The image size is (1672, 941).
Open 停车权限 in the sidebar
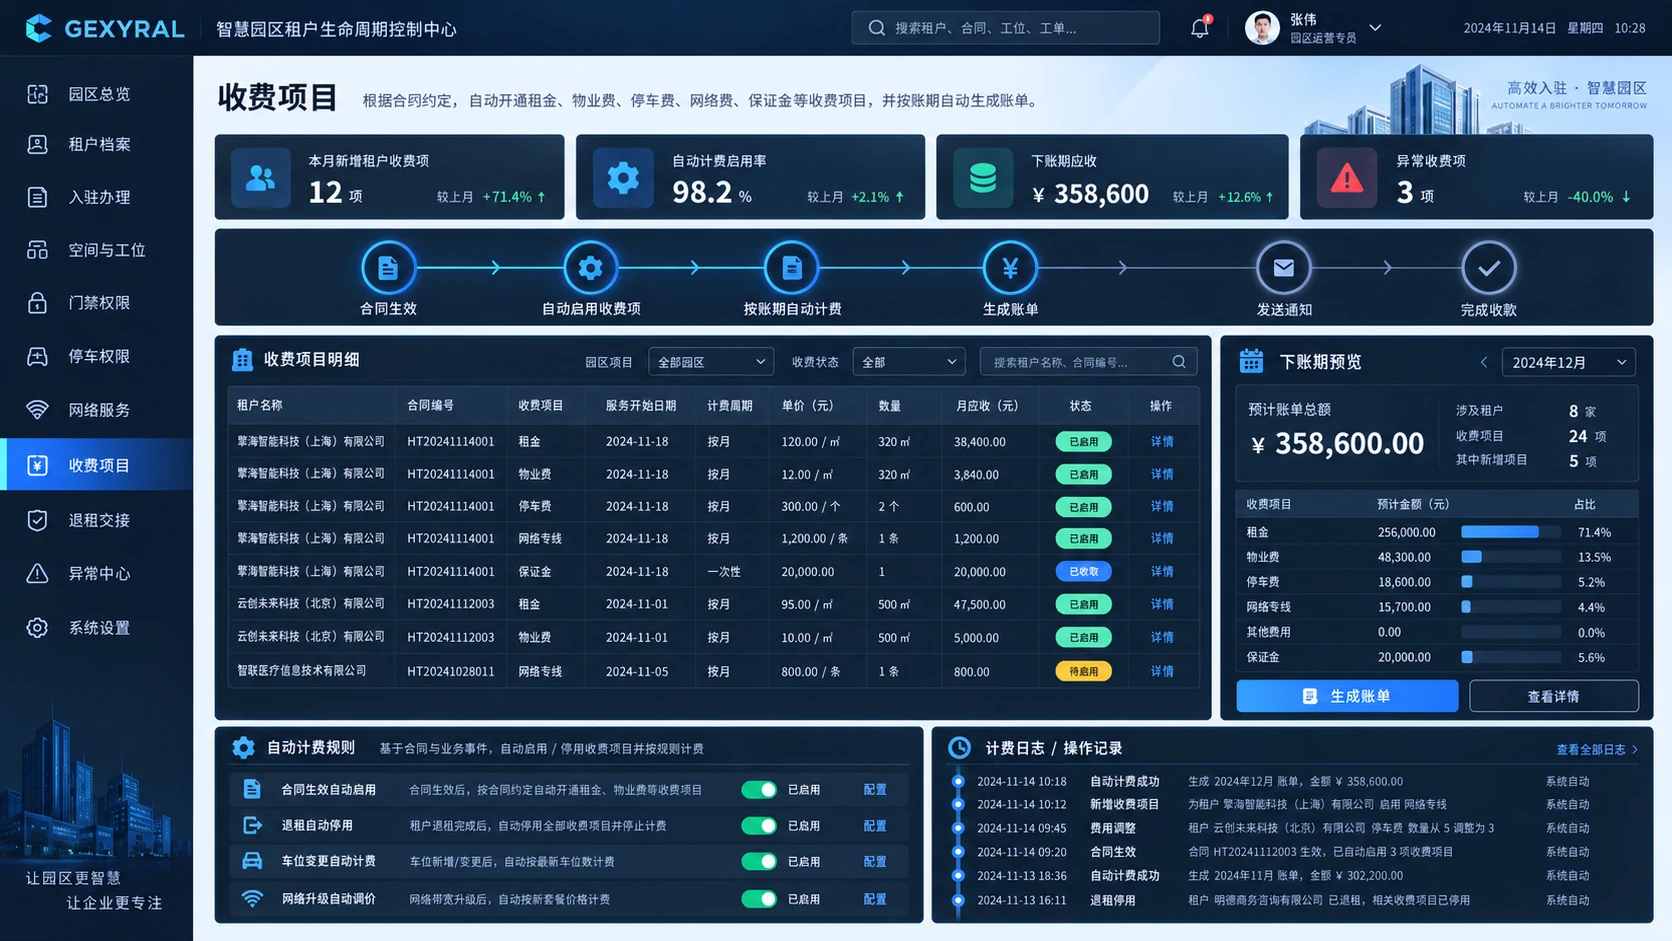coord(96,356)
